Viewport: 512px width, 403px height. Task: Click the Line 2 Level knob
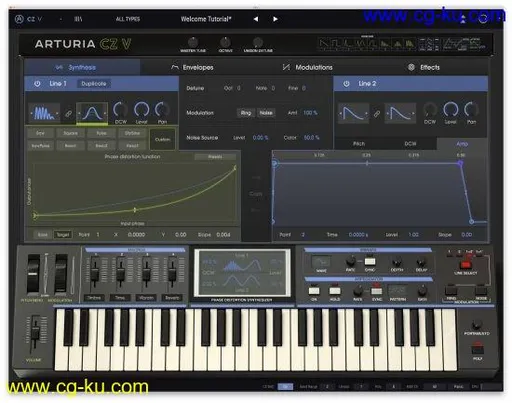(450, 110)
